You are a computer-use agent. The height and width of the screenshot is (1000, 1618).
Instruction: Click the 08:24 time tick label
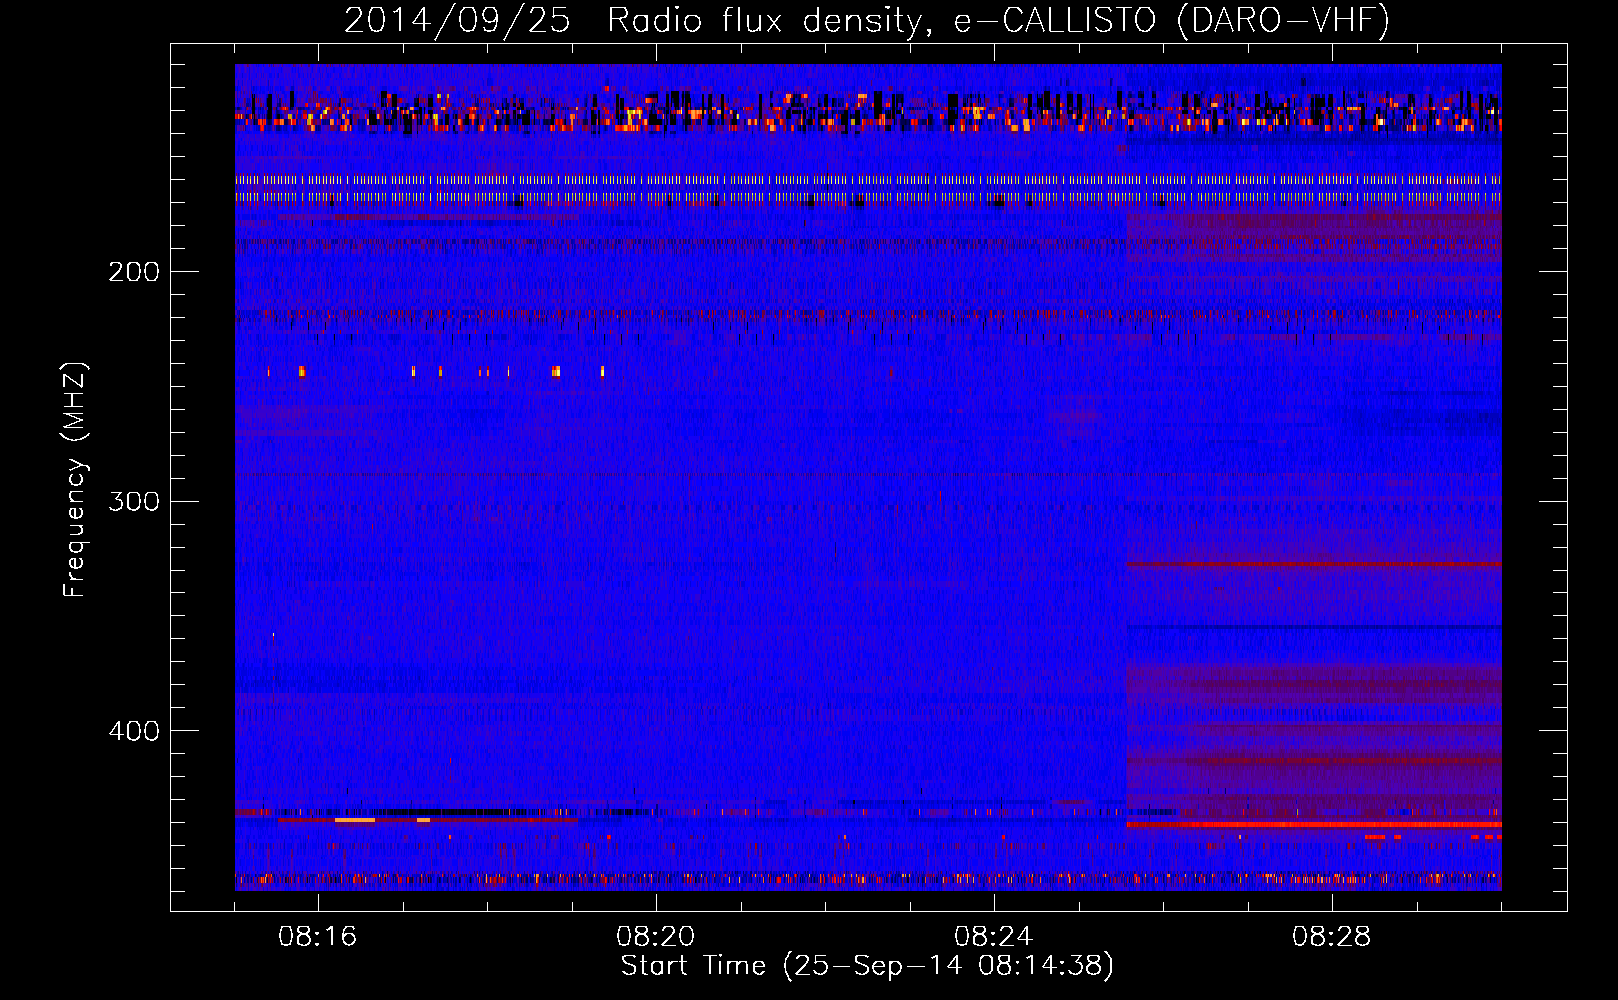pyautogui.click(x=994, y=937)
